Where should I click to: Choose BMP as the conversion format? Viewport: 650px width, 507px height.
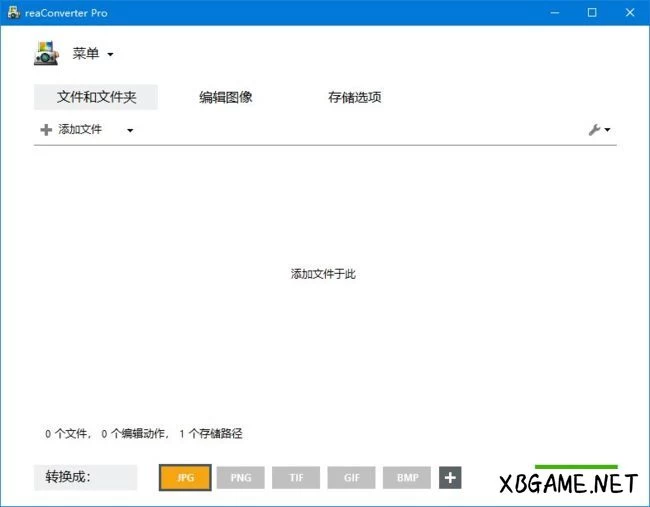pos(408,478)
